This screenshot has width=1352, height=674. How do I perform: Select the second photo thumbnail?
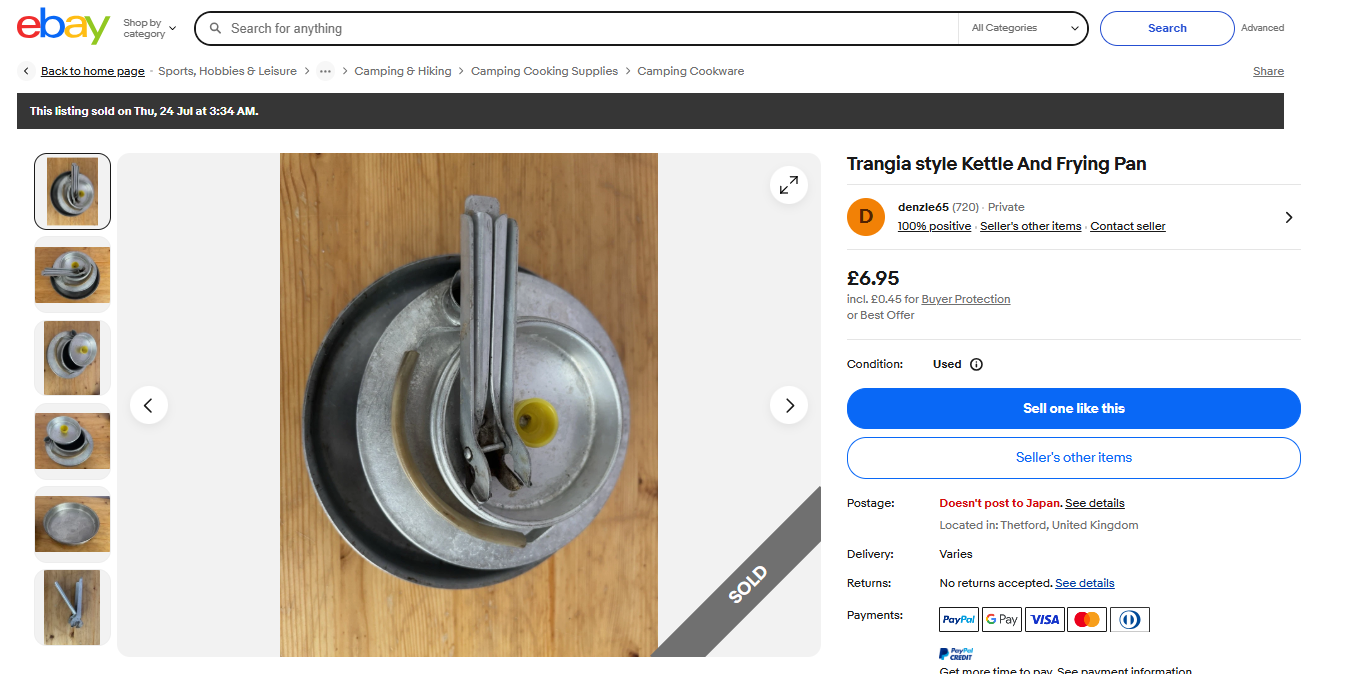tap(72, 274)
